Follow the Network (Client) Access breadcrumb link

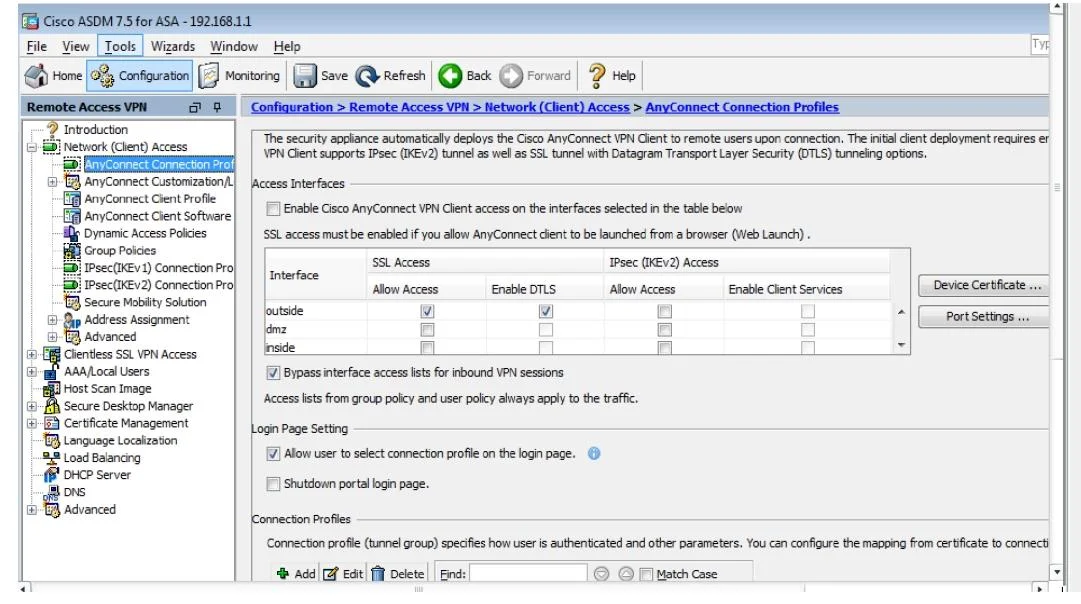coord(557,107)
